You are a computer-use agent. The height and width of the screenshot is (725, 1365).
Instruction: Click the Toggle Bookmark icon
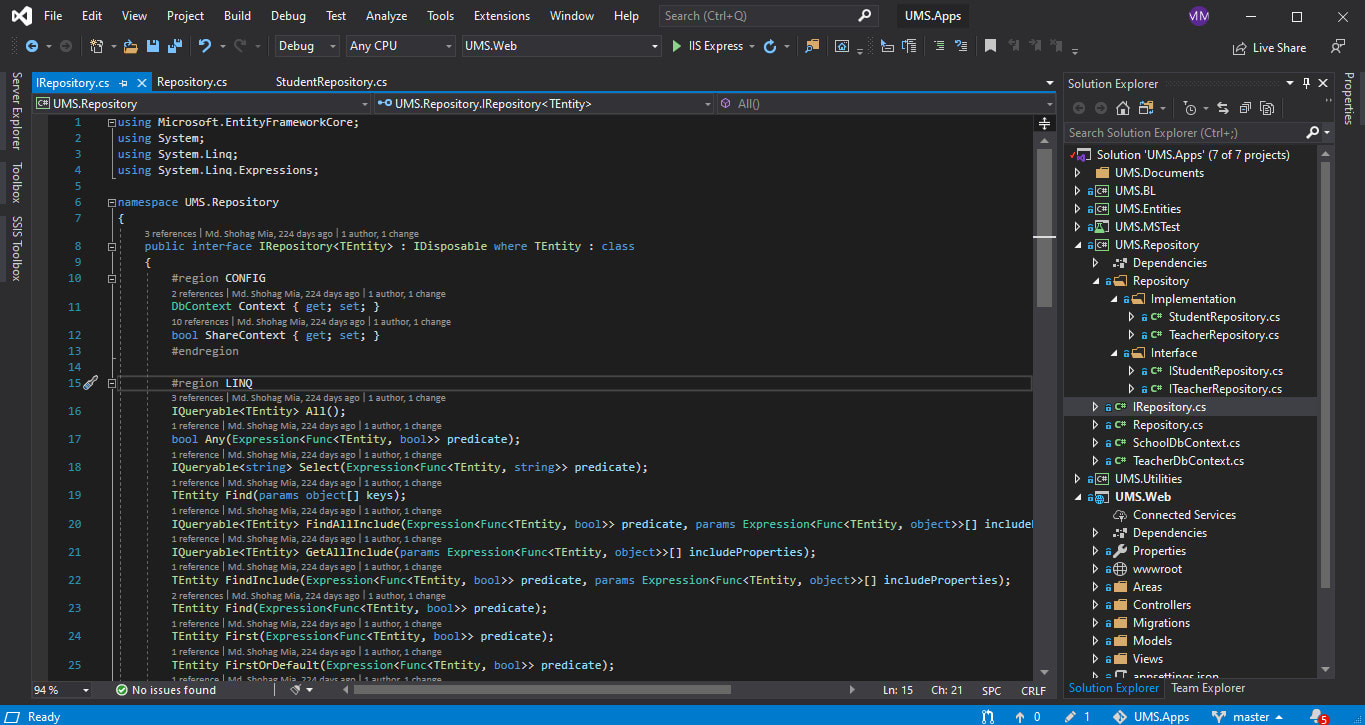[991, 45]
